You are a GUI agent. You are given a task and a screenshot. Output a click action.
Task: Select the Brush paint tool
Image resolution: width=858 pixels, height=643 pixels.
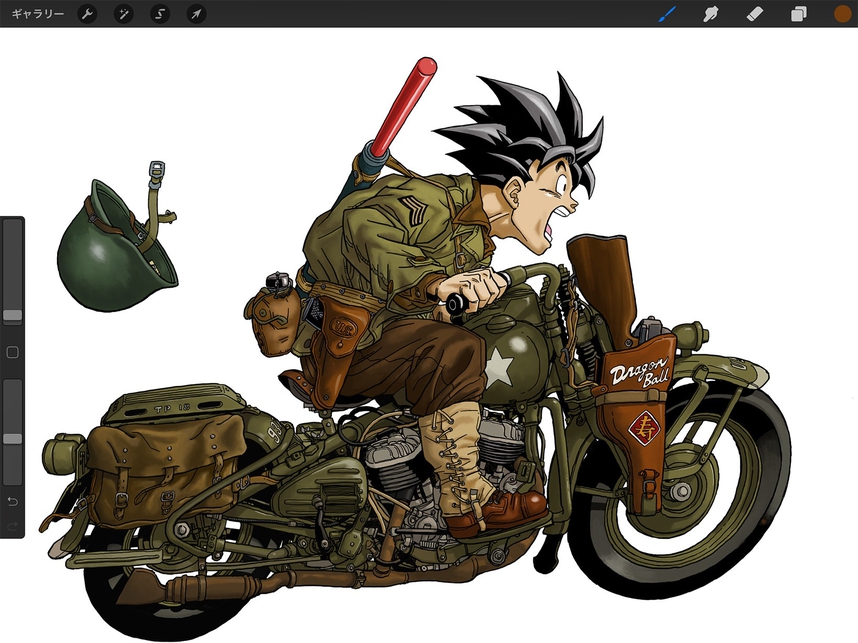tap(667, 14)
